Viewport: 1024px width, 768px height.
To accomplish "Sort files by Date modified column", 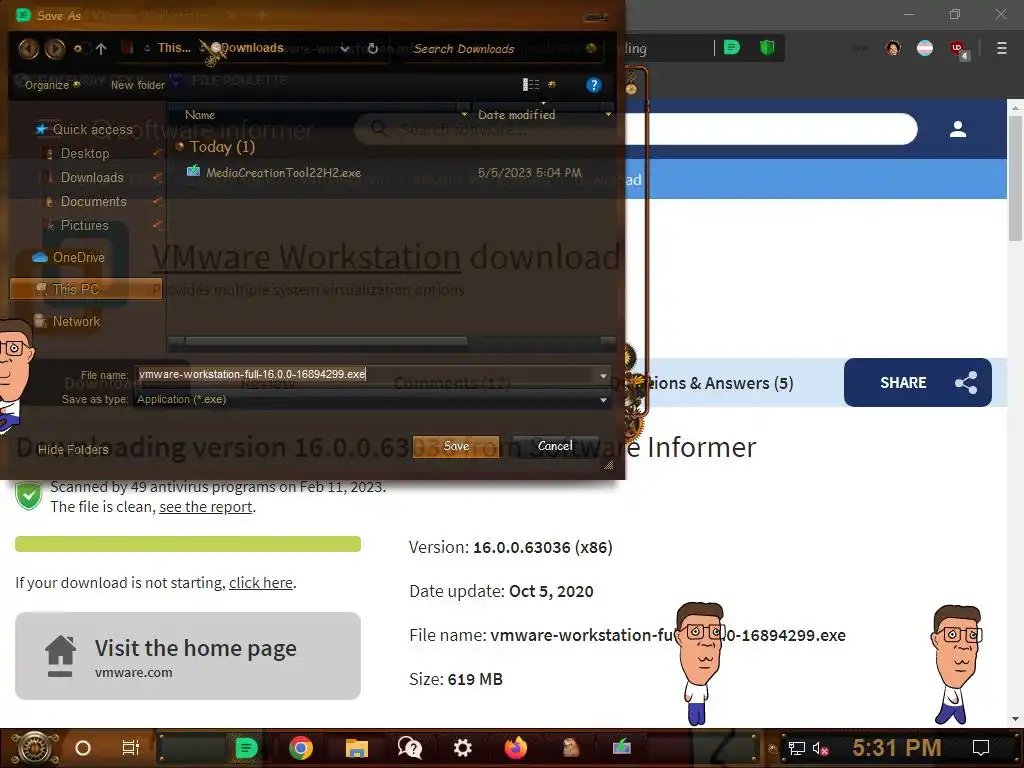I will [x=516, y=115].
